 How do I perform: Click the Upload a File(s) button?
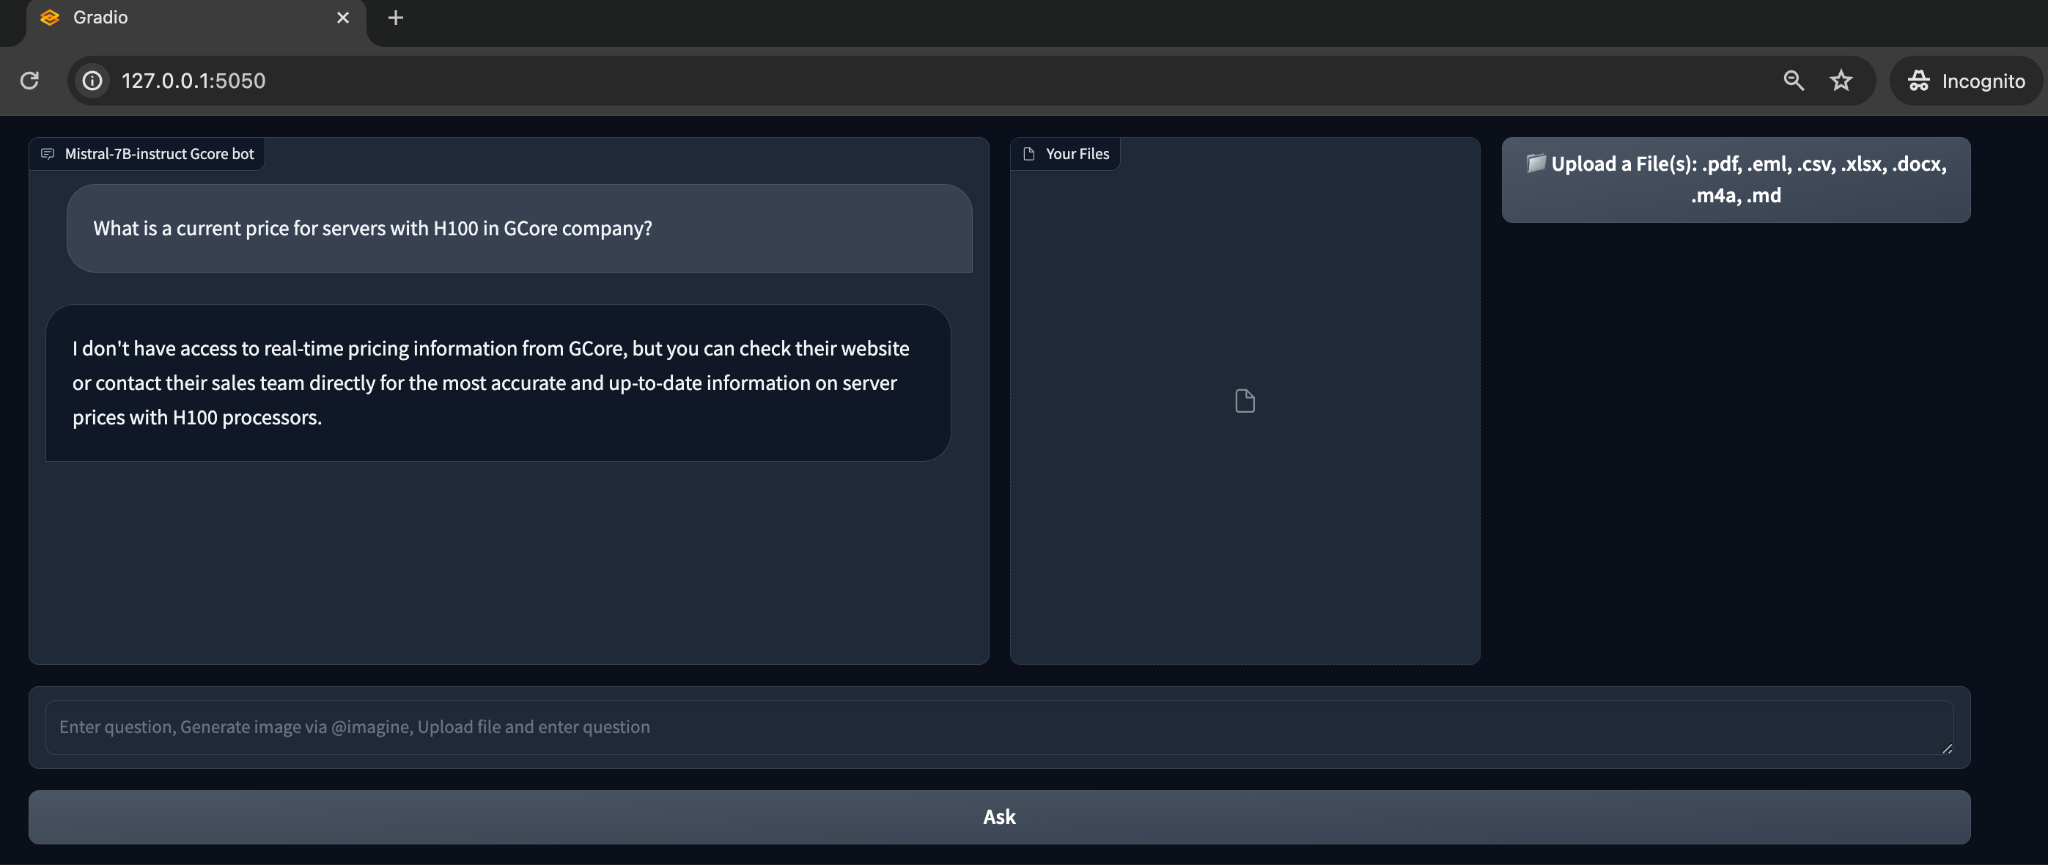1736,180
